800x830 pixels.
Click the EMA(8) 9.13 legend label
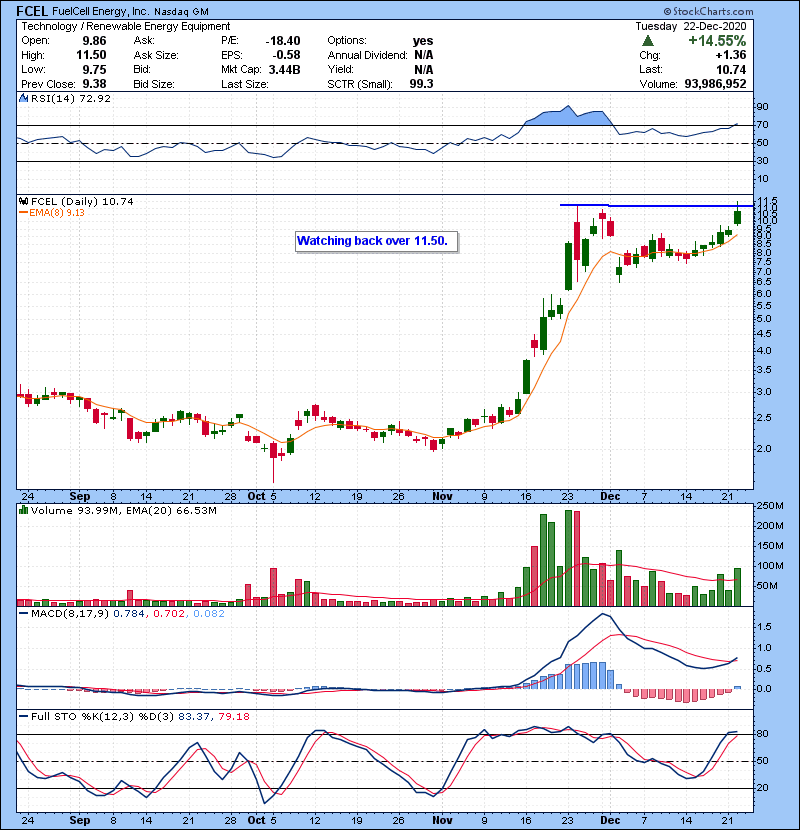coord(57,213)
